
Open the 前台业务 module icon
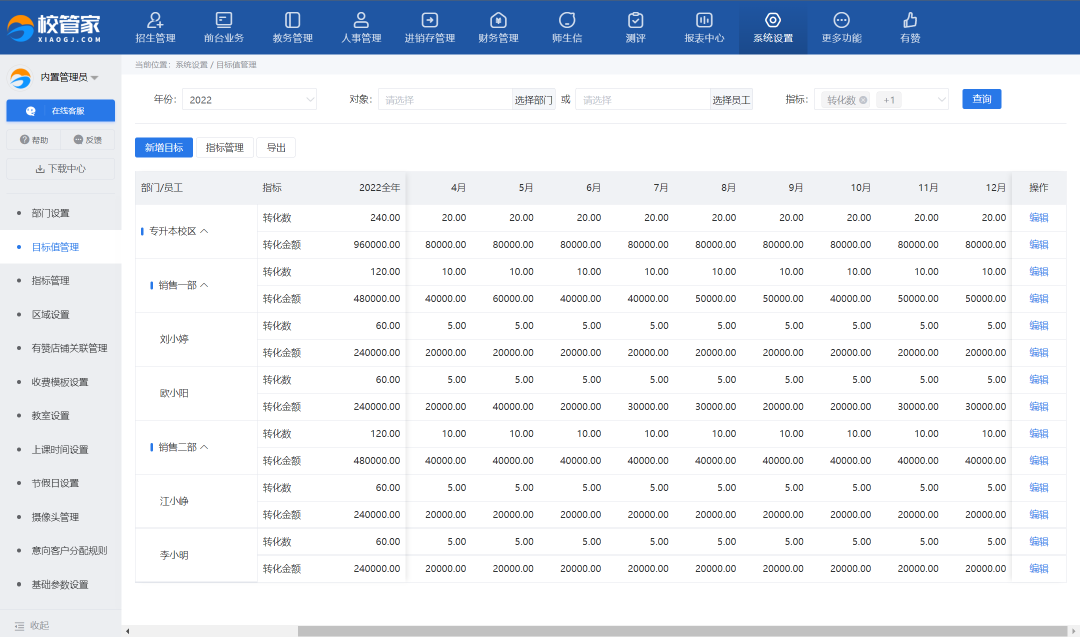224,21
